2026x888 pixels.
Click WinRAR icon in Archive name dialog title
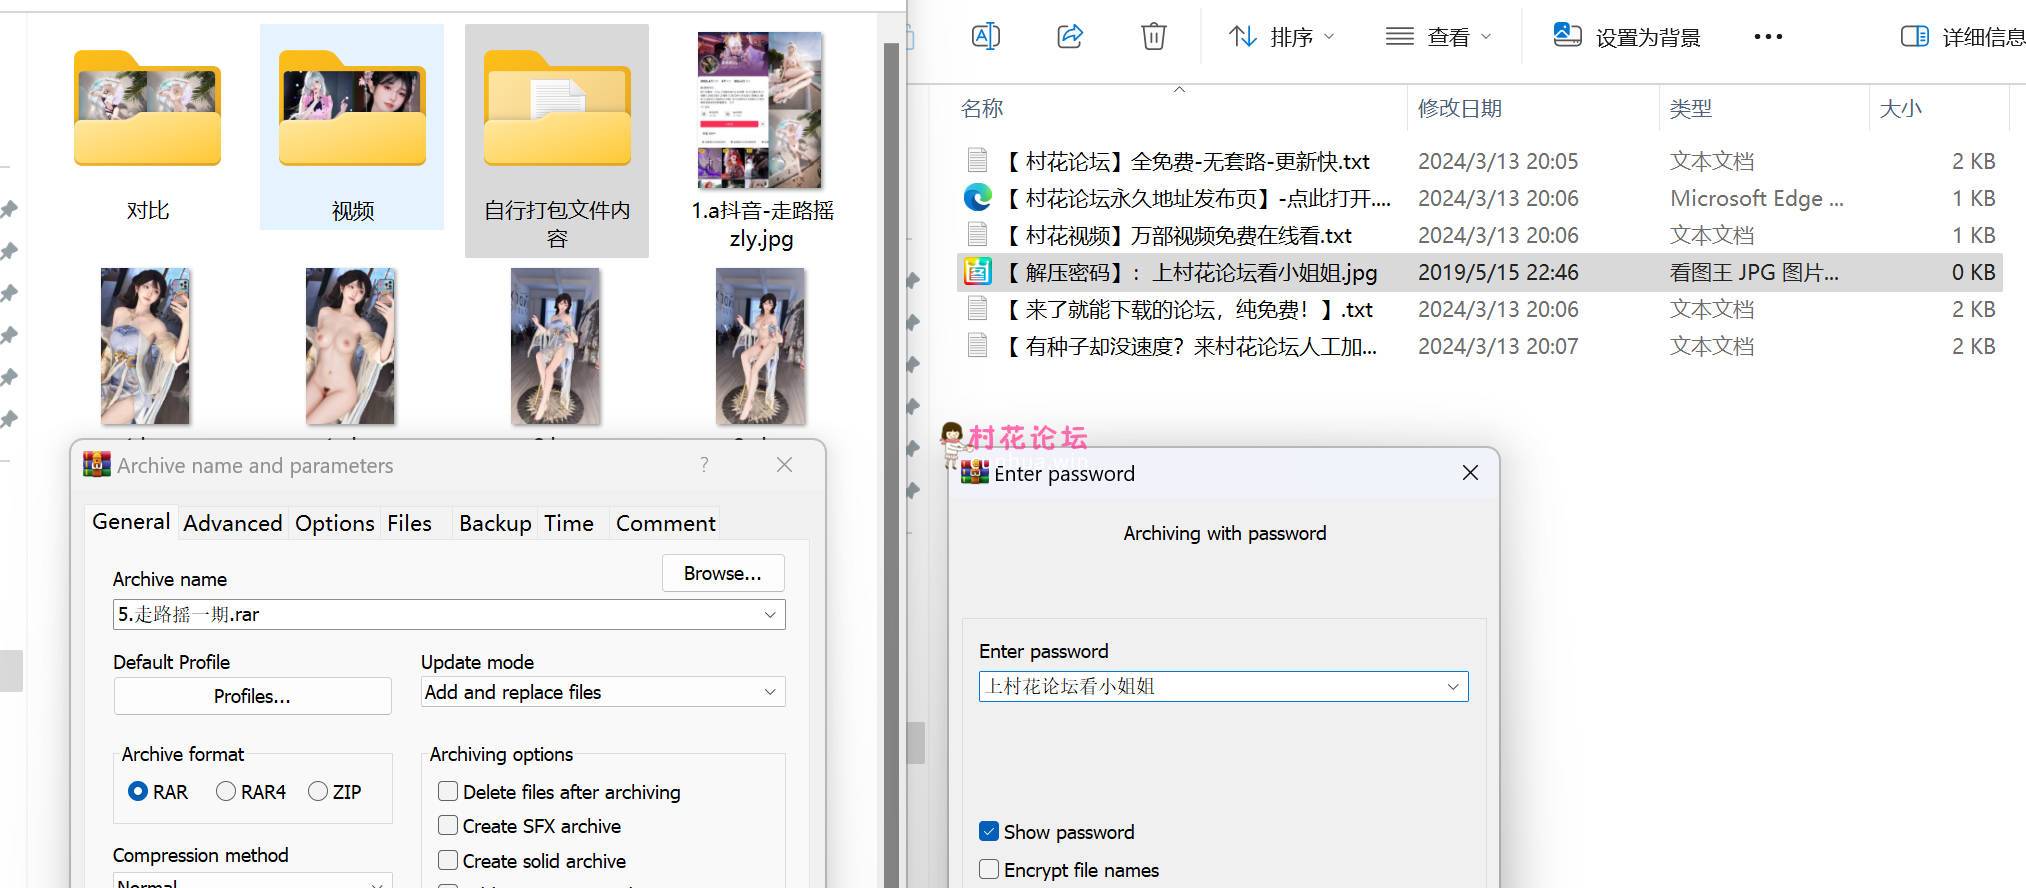coord(96,464)
